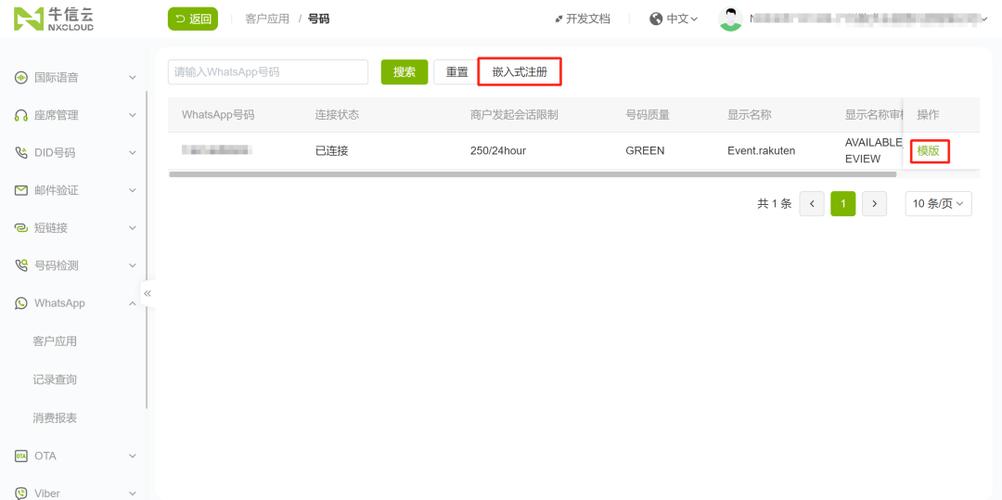1002x500 pixels.
Task: Click the globe language icon
Action: click(x=656, y=19)
